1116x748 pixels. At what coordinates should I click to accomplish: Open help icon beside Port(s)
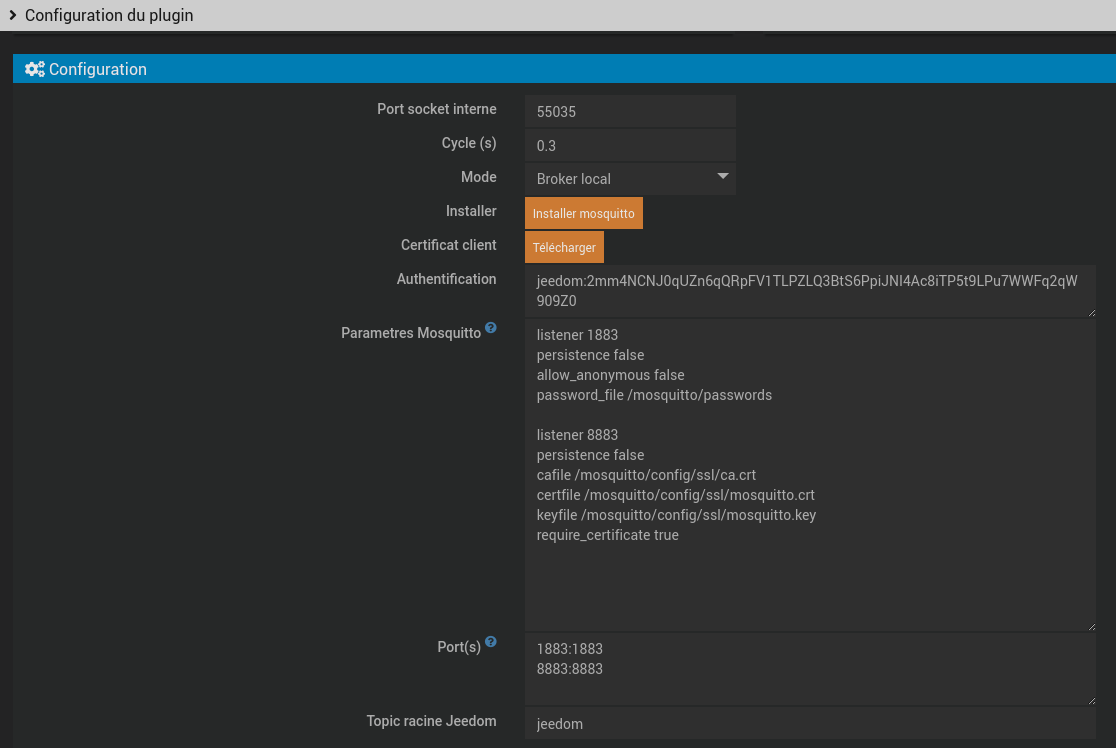[x=490, y=642]
